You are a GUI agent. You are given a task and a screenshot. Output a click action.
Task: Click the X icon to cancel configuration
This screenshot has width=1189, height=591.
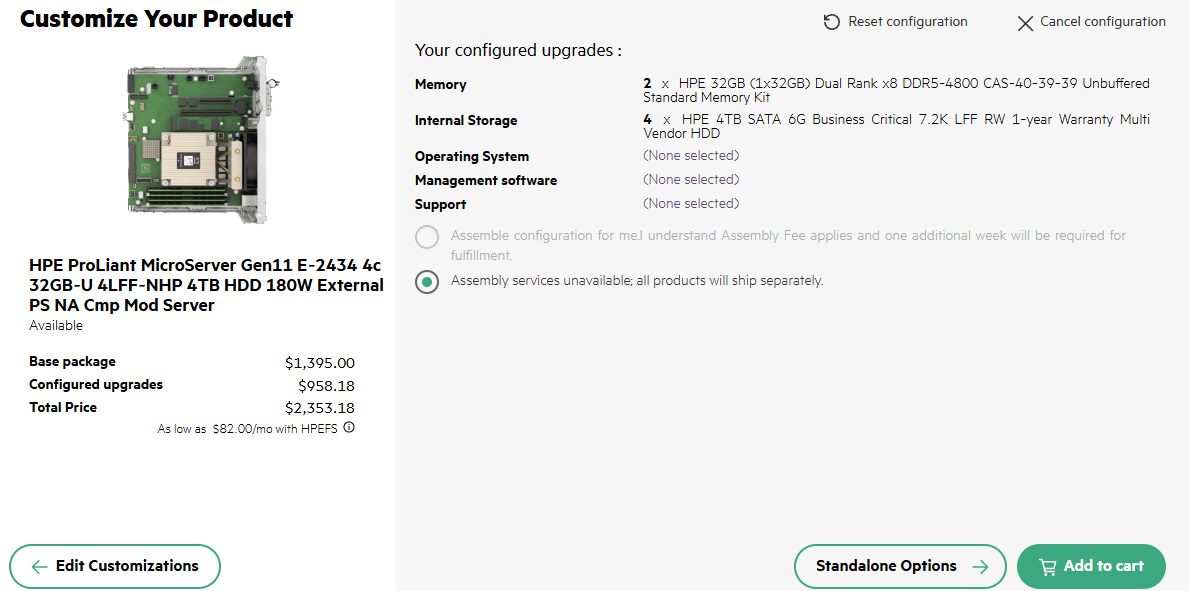tap(1024, 23)
